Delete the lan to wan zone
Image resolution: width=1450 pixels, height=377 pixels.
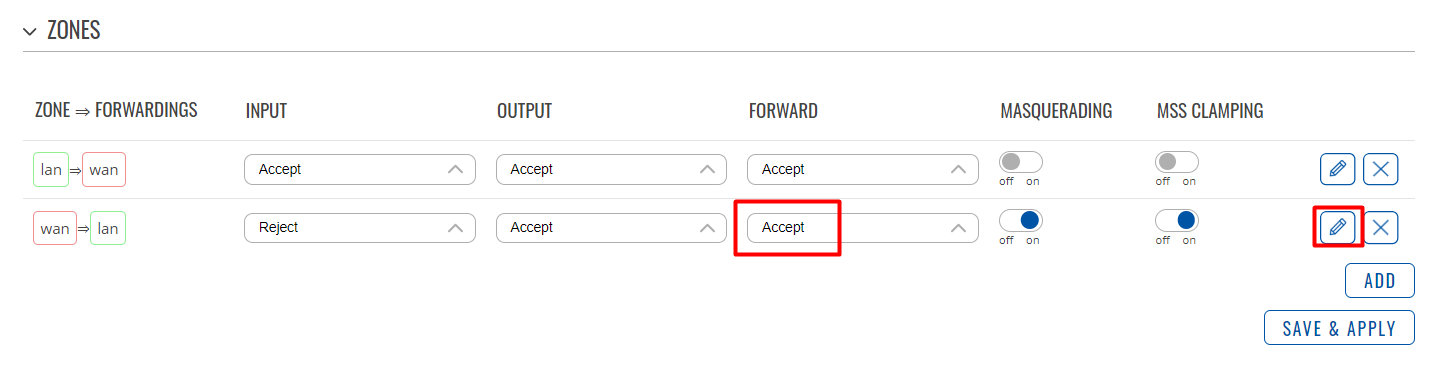(x=1381, y=169)
